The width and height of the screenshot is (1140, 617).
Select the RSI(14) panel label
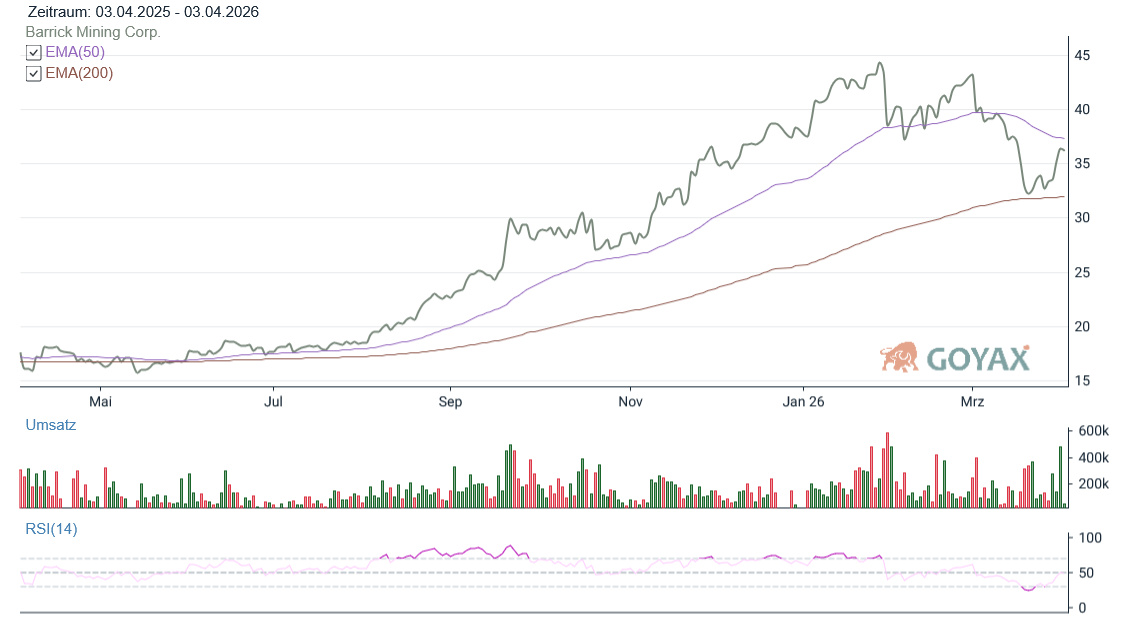pos(51,529)
